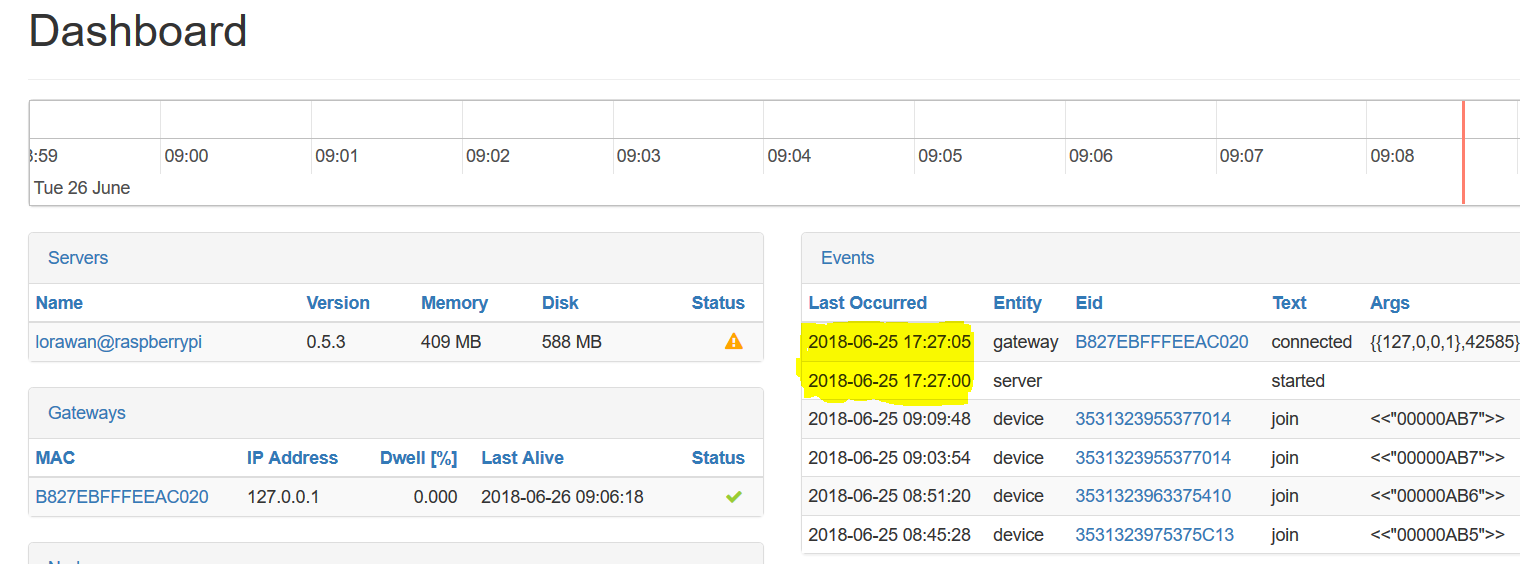This screenshot has width=1520, height=564.
Task: Click the 0.5.3 version value
Action: [x=326, y=342]
